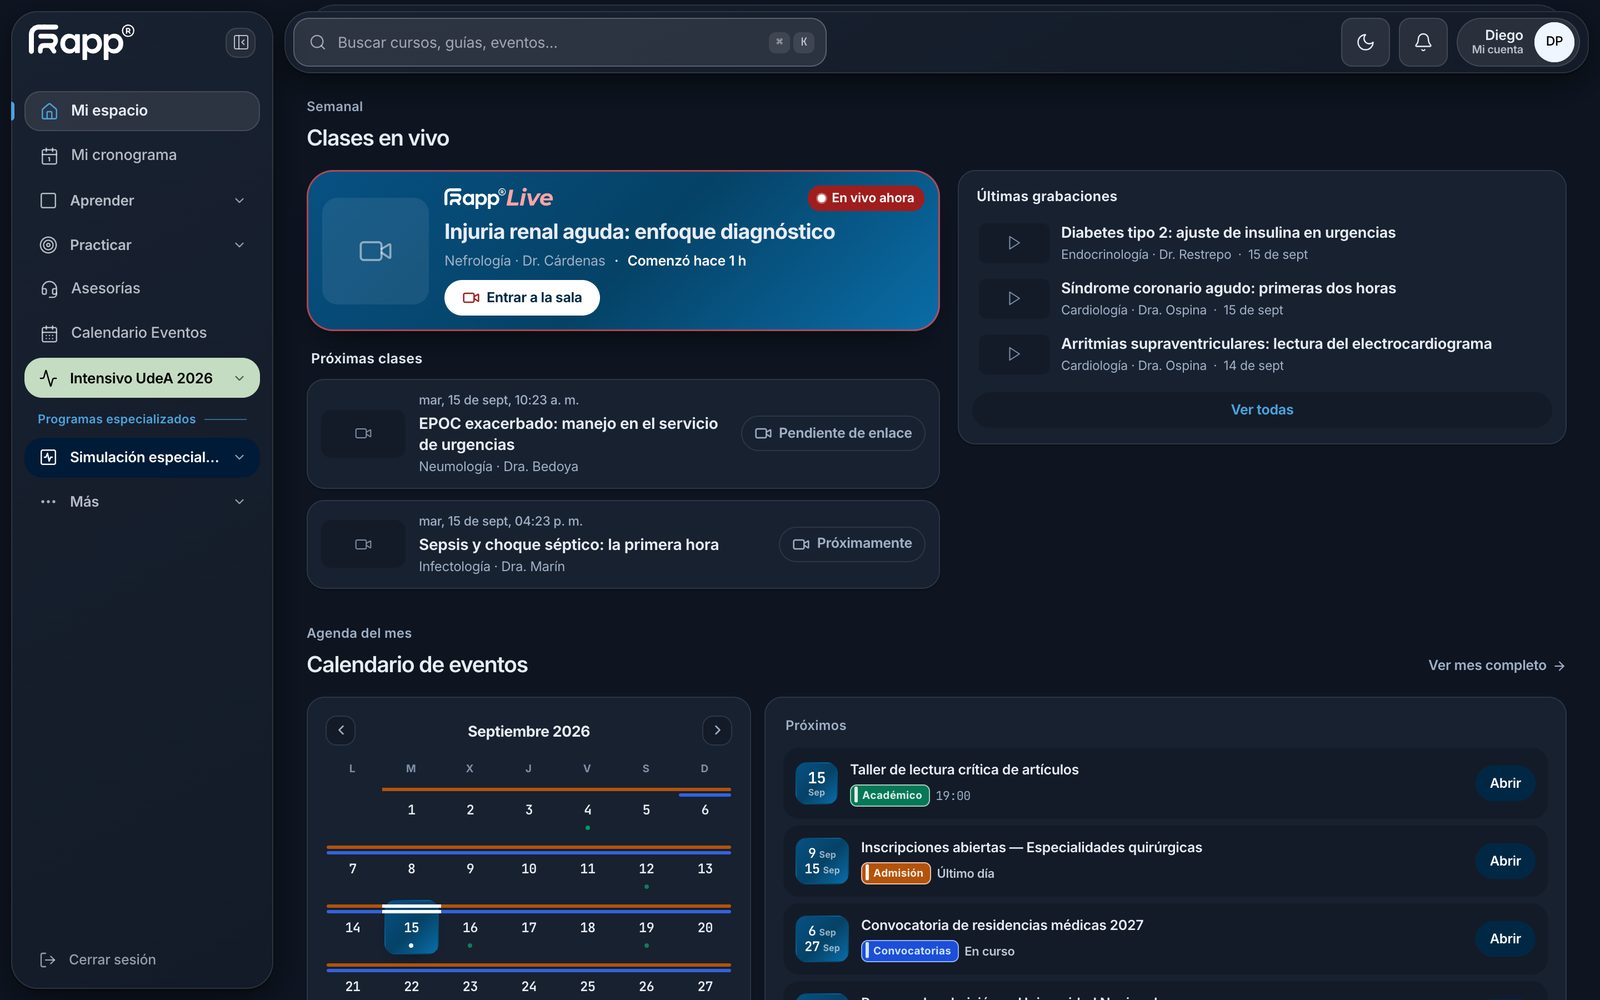Screen dimensions: 1600x1000
Task: Play Síndrome coronario agudo recording
Action: (1014, 298)
